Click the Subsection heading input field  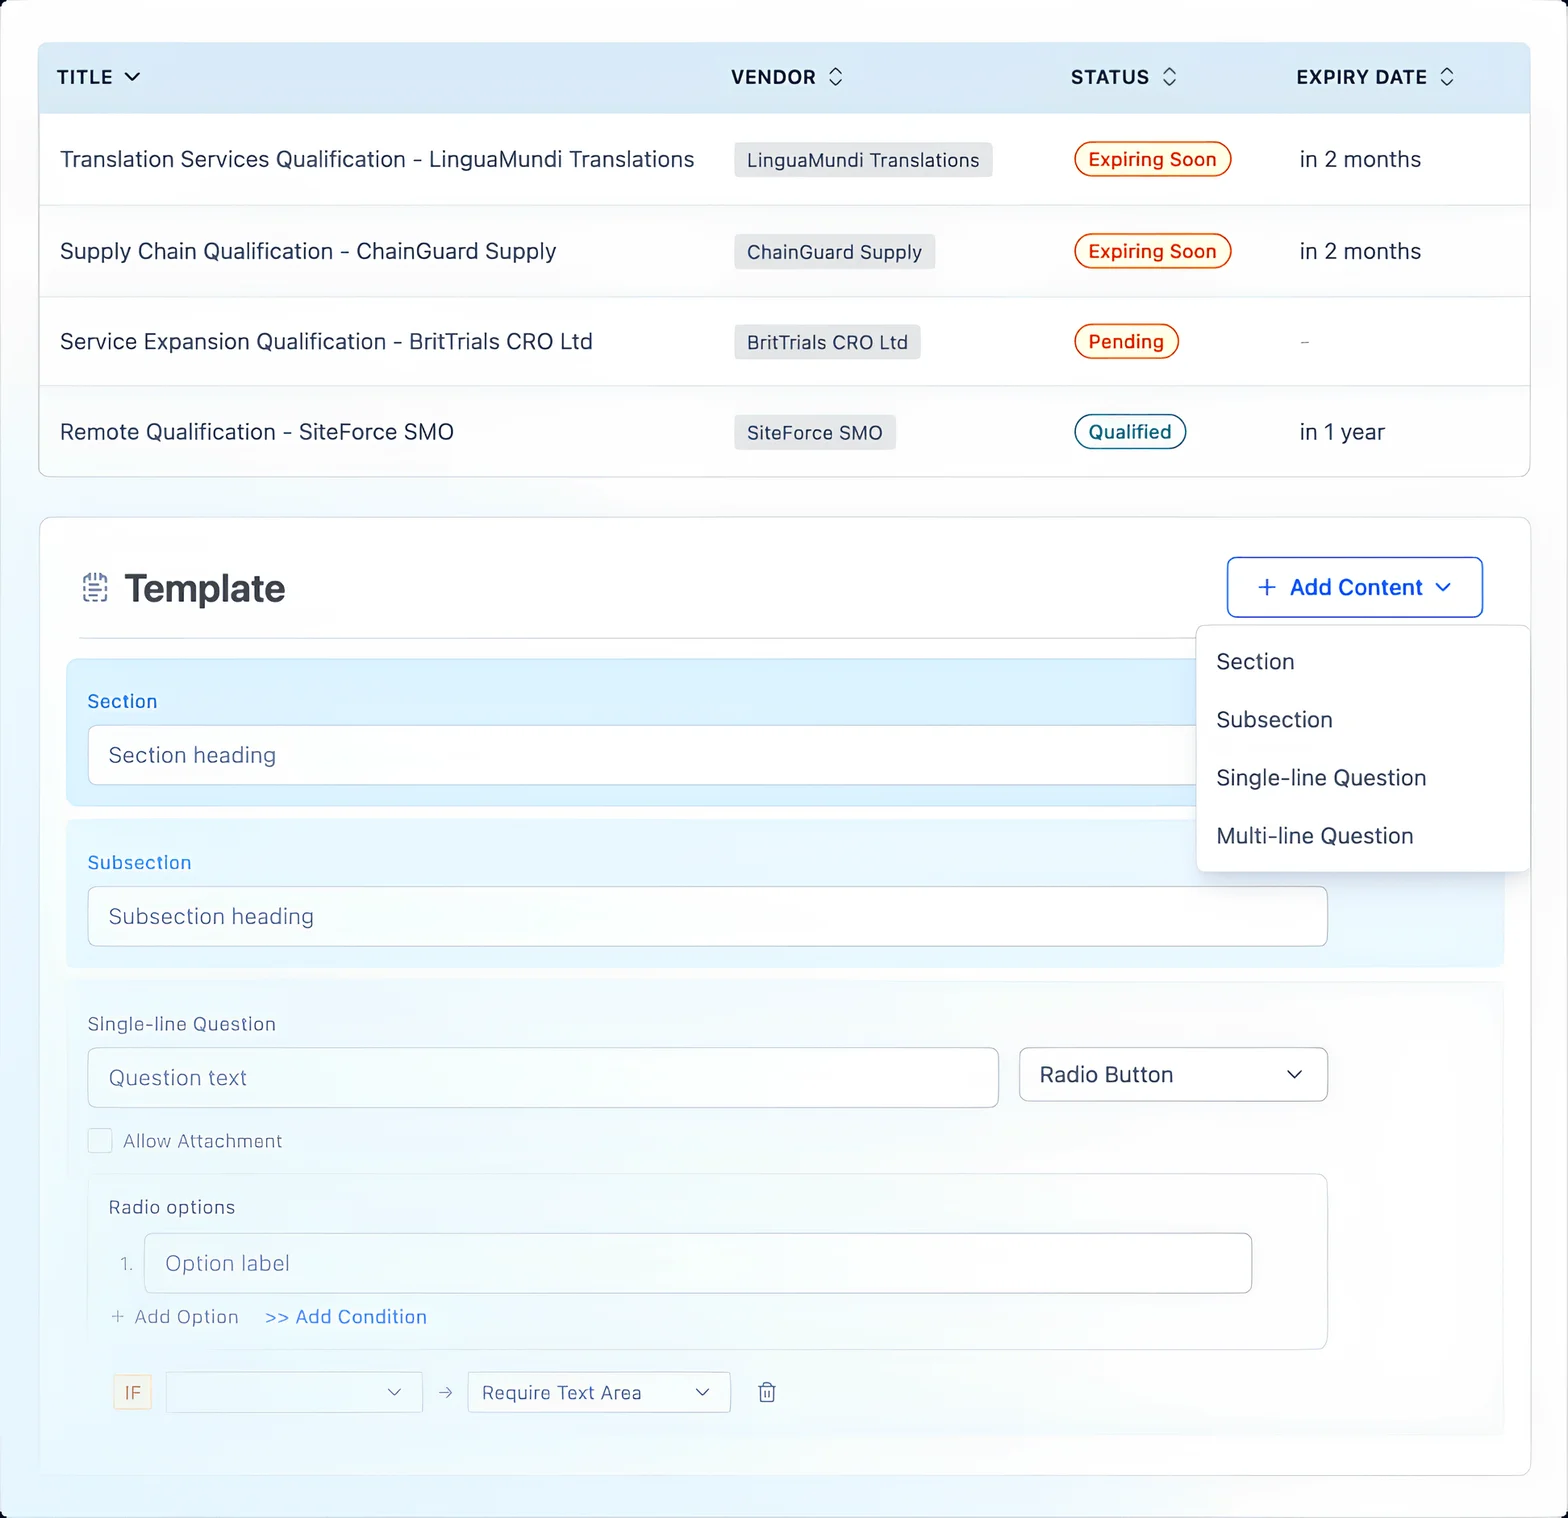pos(708,916)
